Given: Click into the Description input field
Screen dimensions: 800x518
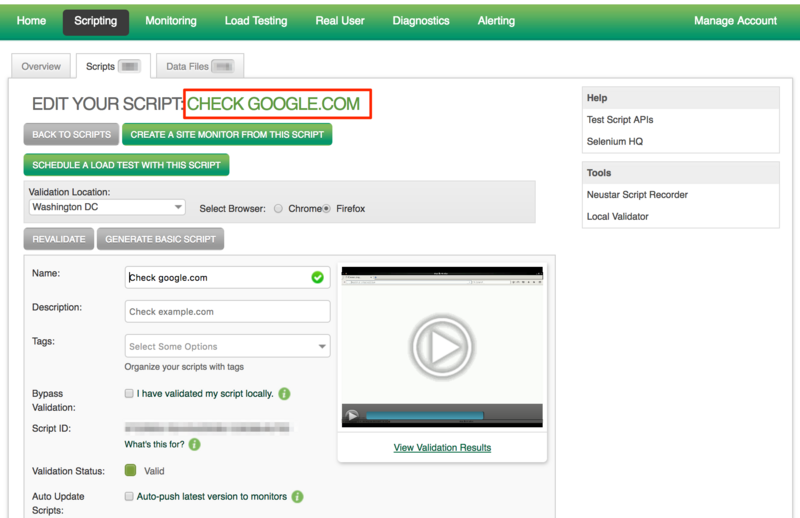Looking at the screenshot, I should 228,311.
